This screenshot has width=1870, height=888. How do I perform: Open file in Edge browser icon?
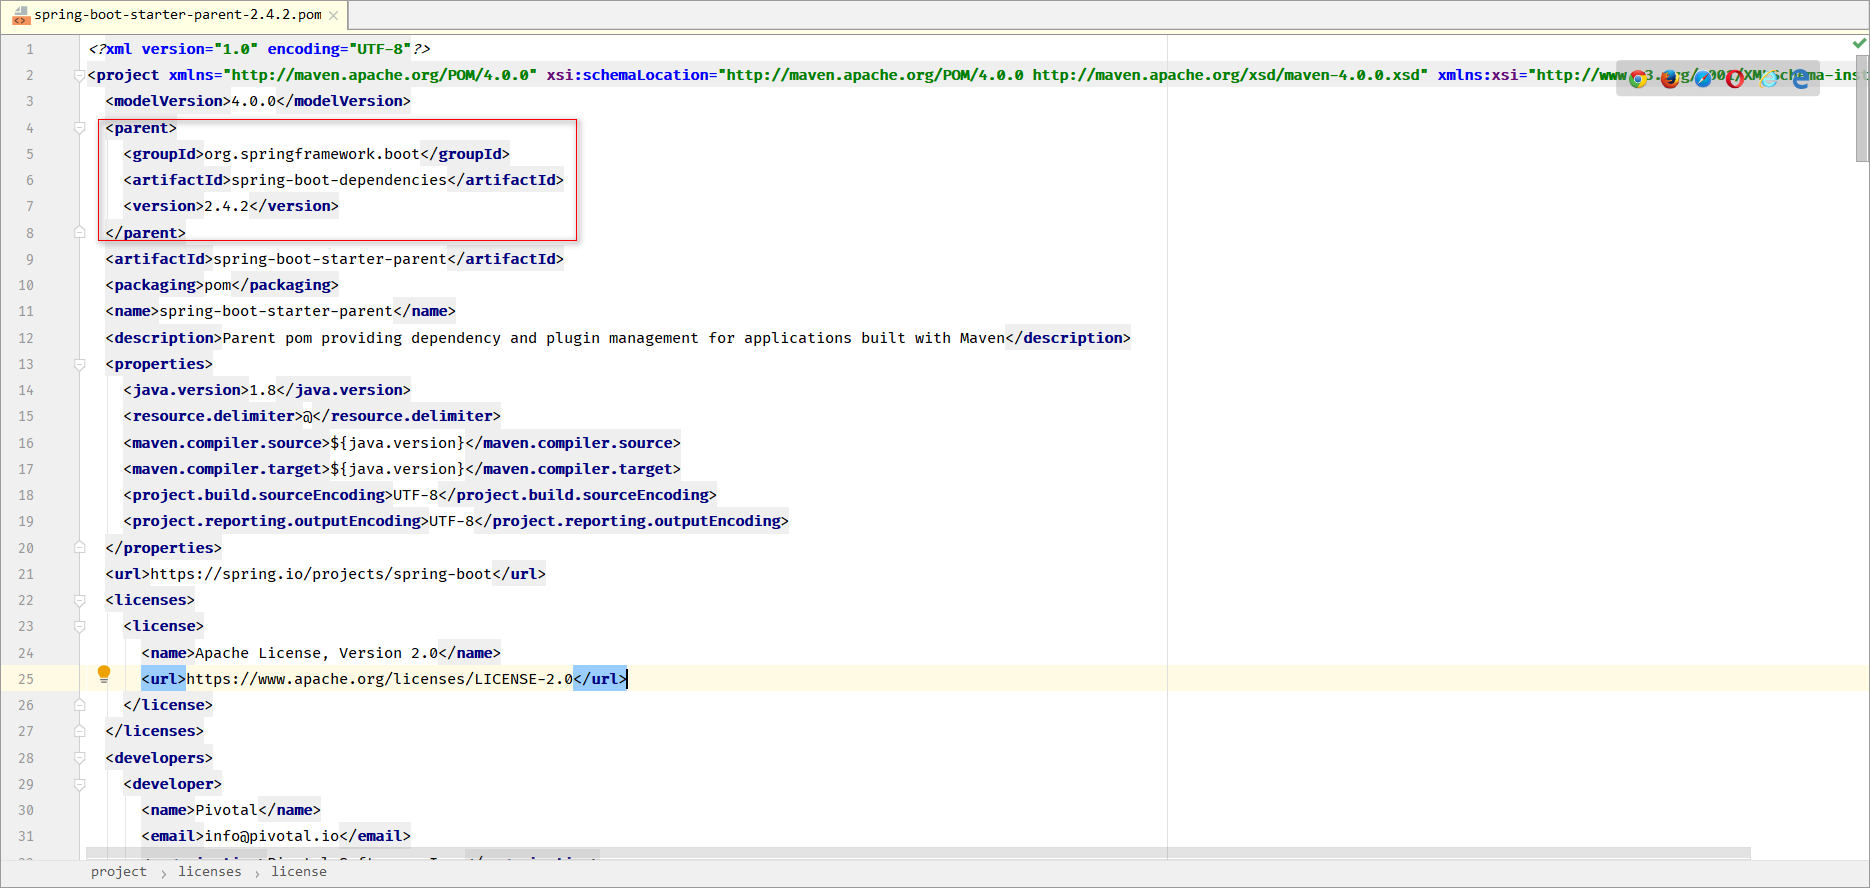1800,79
